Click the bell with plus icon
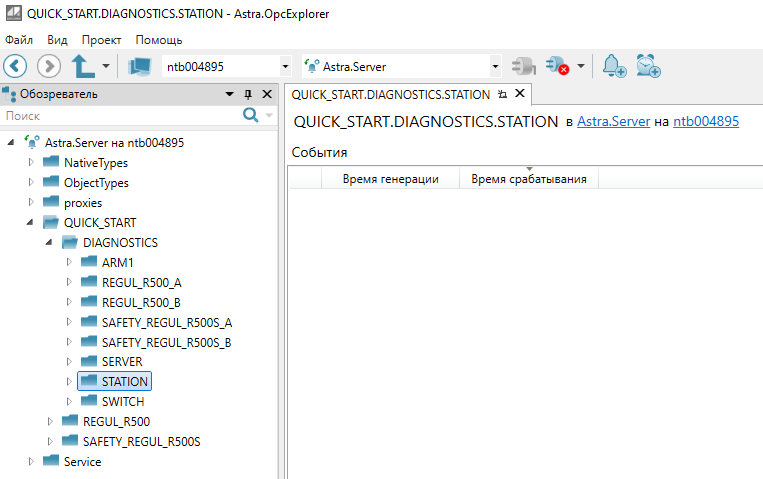The image size is (763, 479). [x=614, y=67]
